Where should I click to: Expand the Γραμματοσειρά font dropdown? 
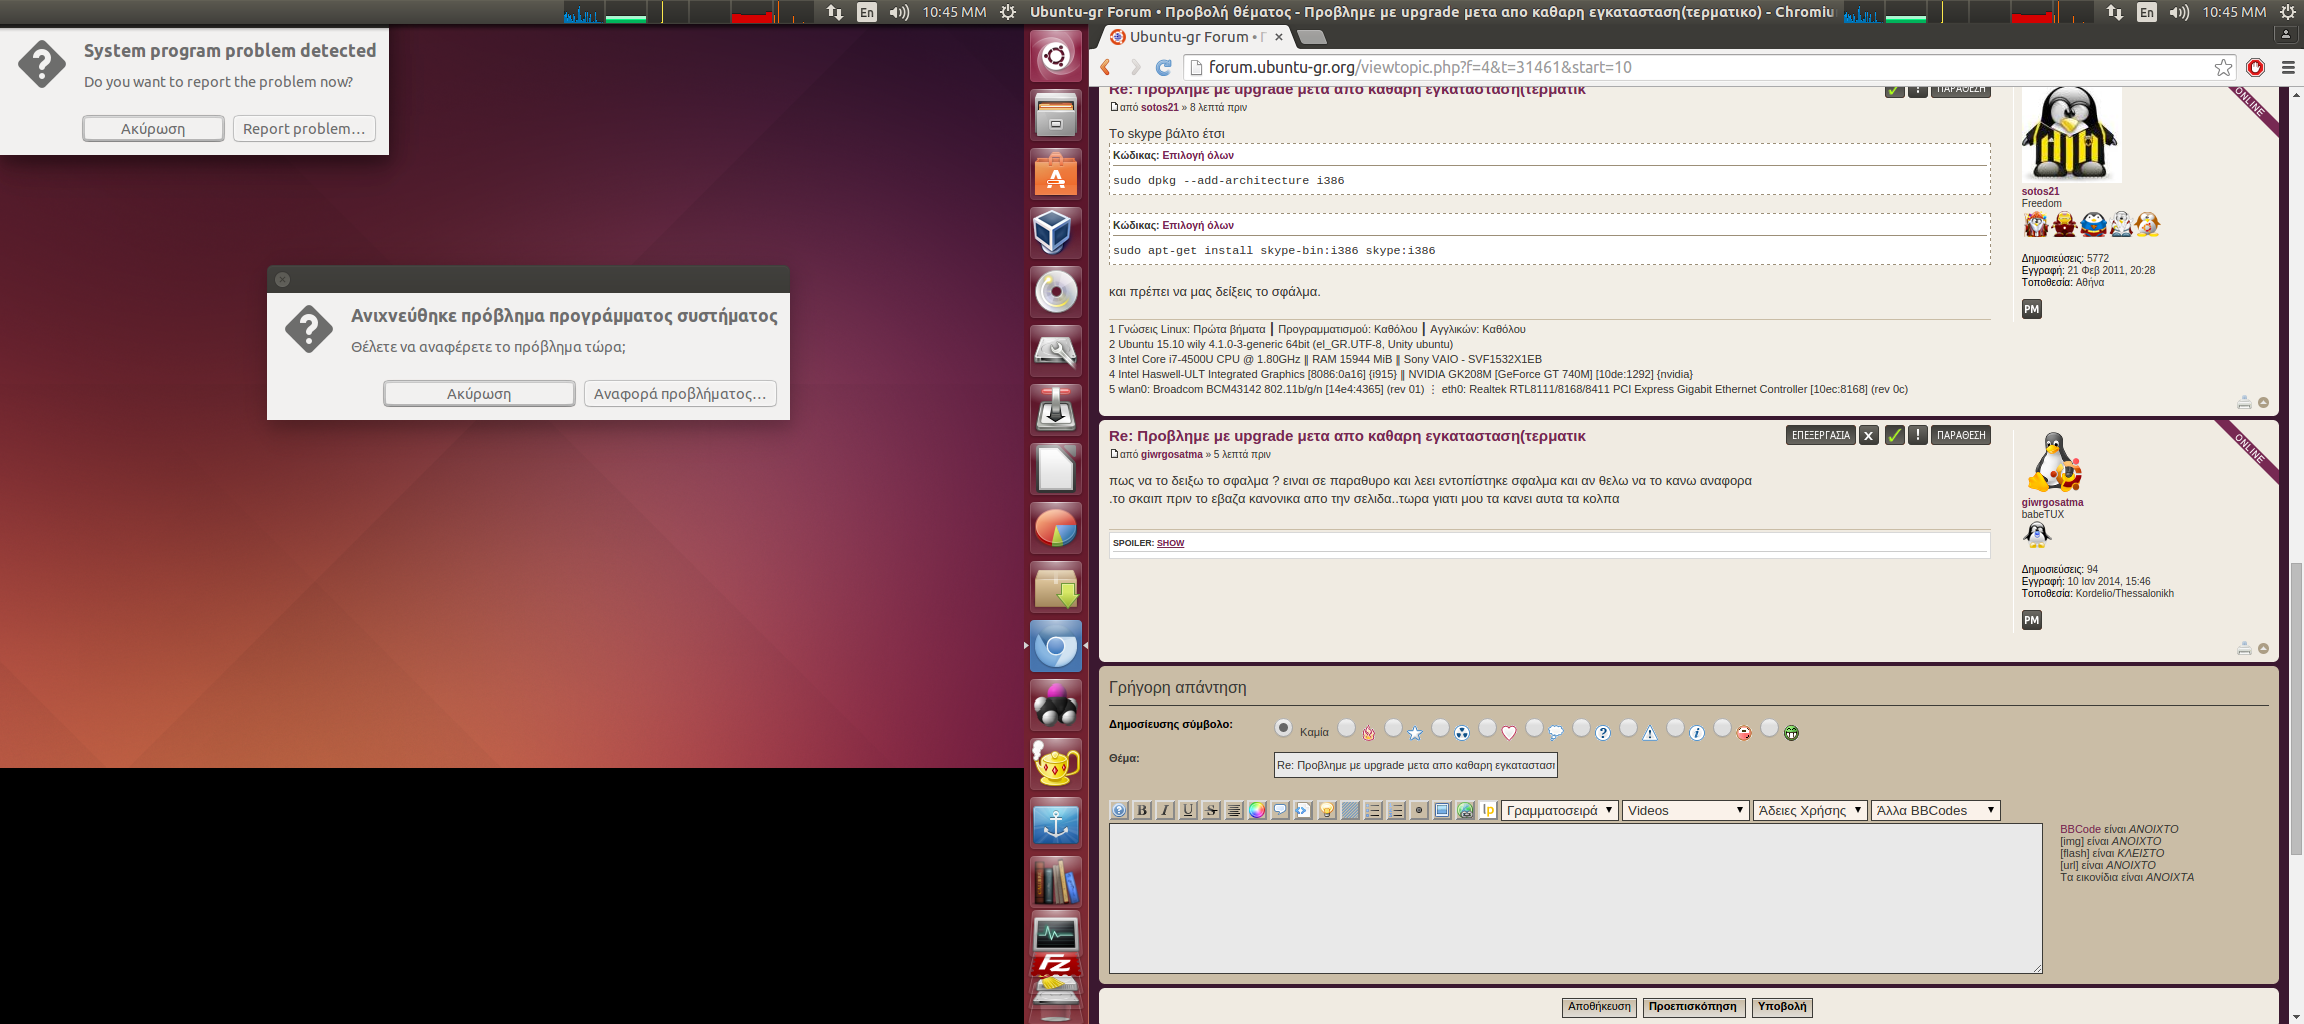1559,810
